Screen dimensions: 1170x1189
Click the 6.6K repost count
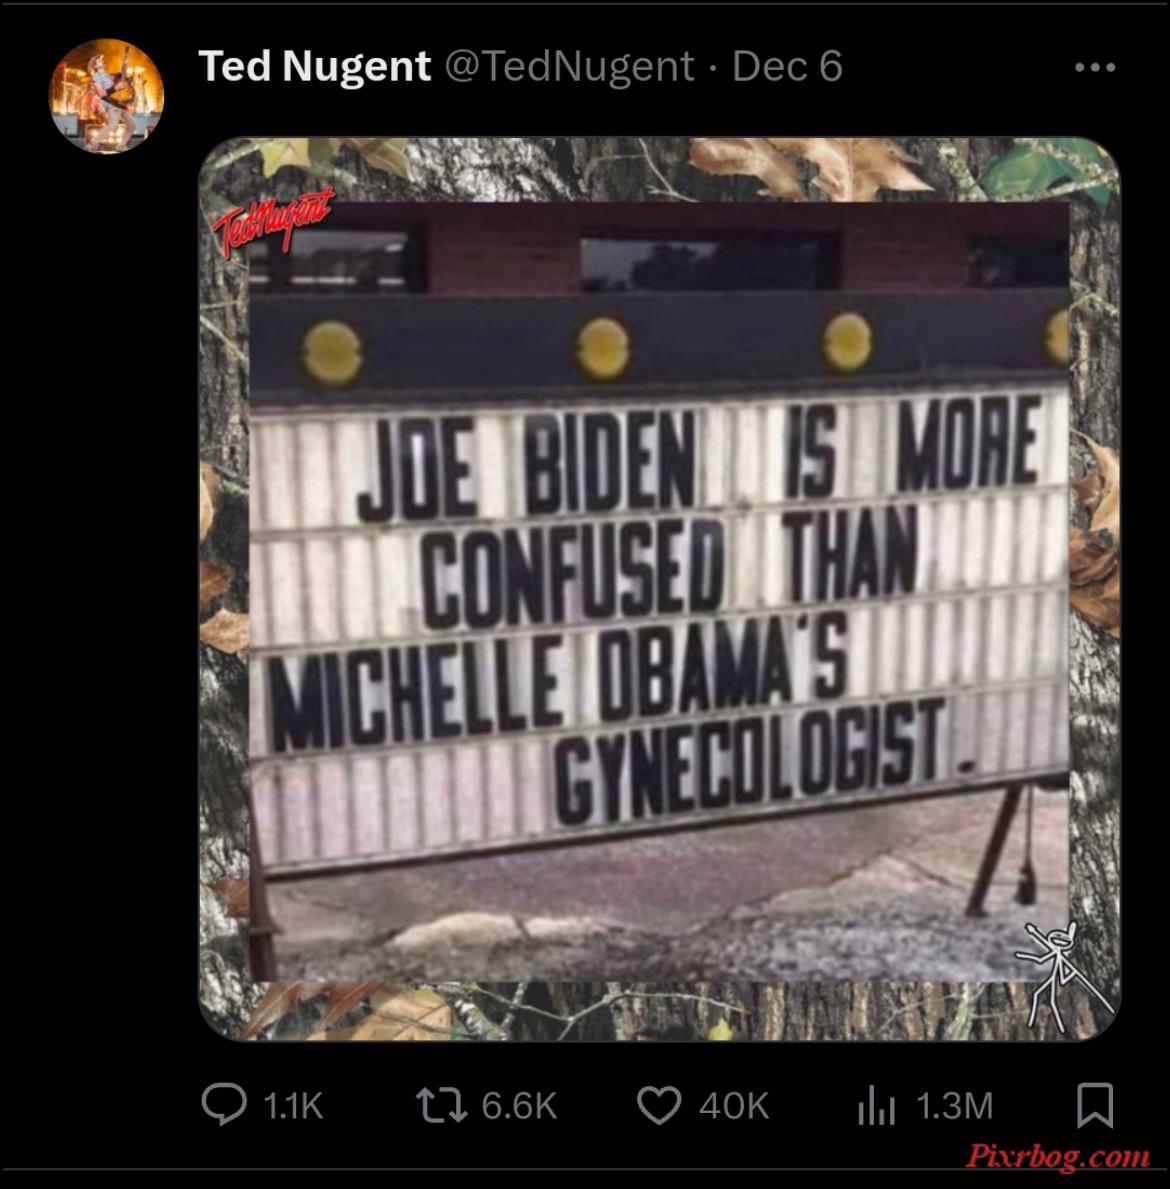(x=519, y=1106)
